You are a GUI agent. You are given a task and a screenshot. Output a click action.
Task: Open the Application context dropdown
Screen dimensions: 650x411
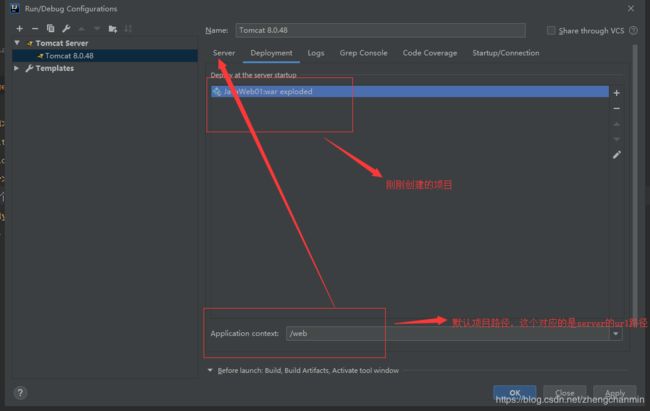616,333
